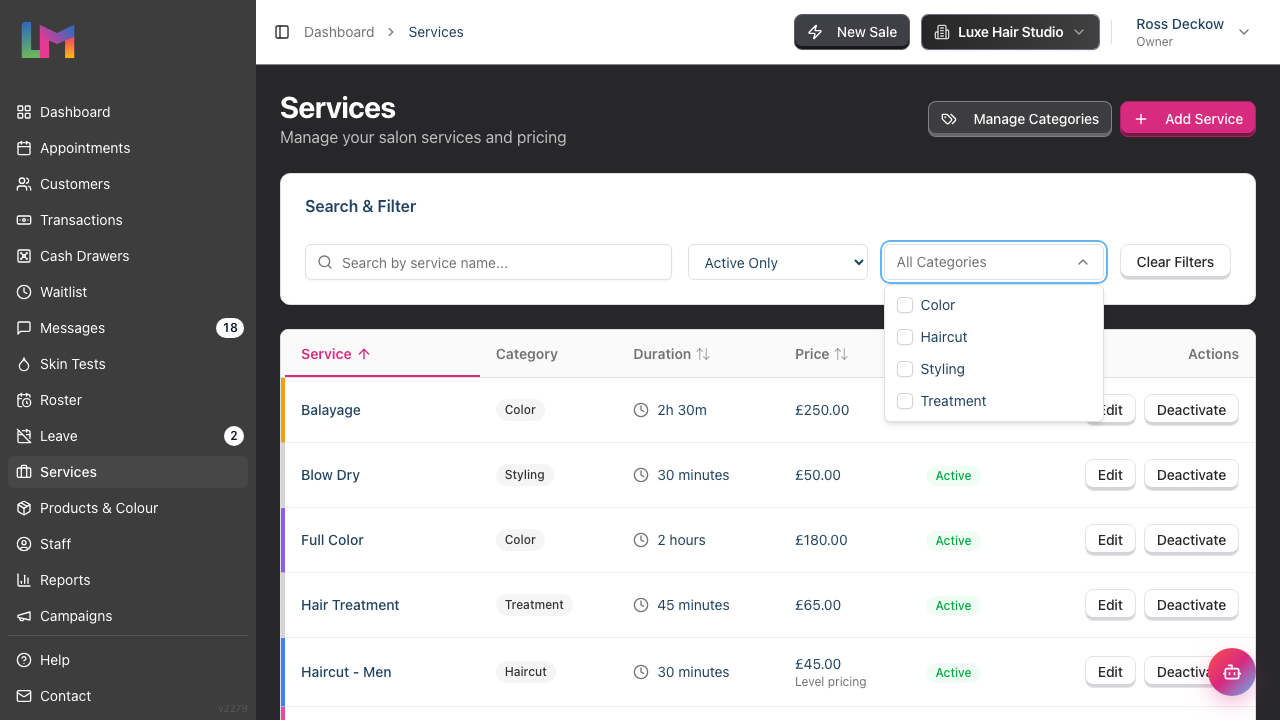The height and width of the screenshot is (720, 1280).
Task: Open Manage Categories
Action: [1020, 119]
